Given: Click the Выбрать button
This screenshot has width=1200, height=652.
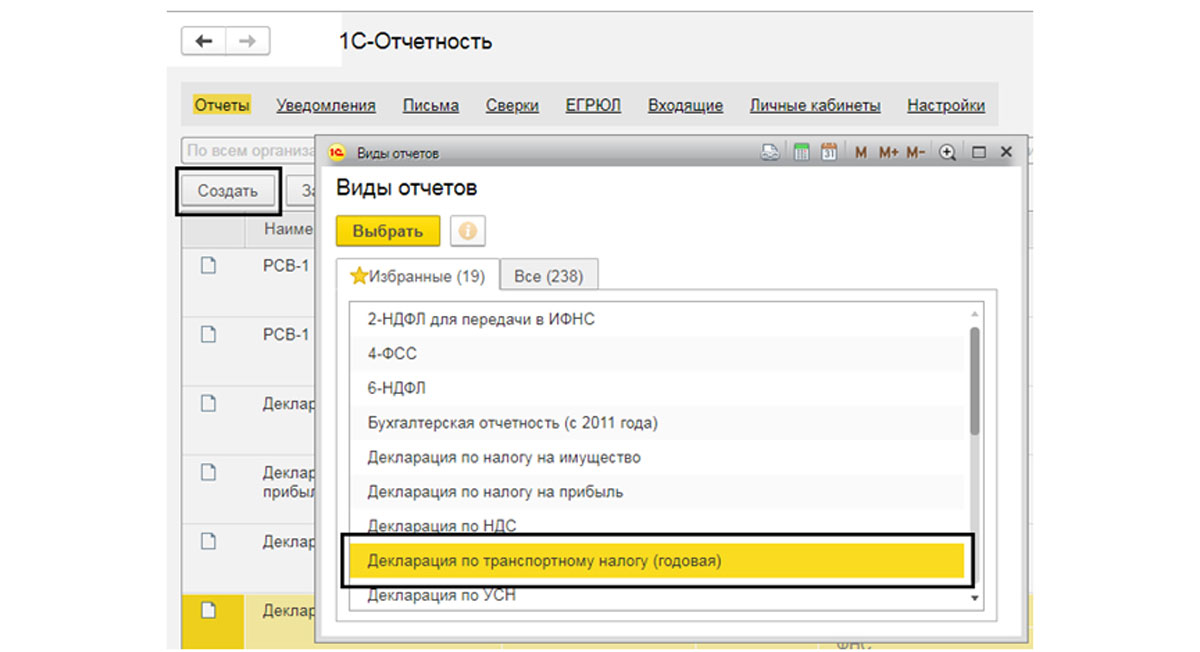Looking at the screenshot, I should pyautogui.click(x=388, y=230).
